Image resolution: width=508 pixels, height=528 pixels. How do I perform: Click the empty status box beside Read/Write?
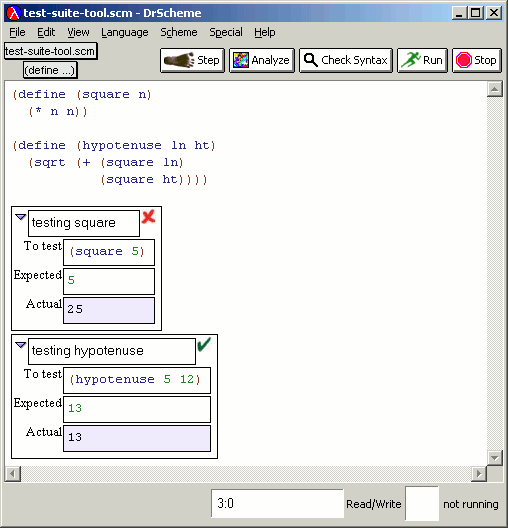(x=422, y=503)
